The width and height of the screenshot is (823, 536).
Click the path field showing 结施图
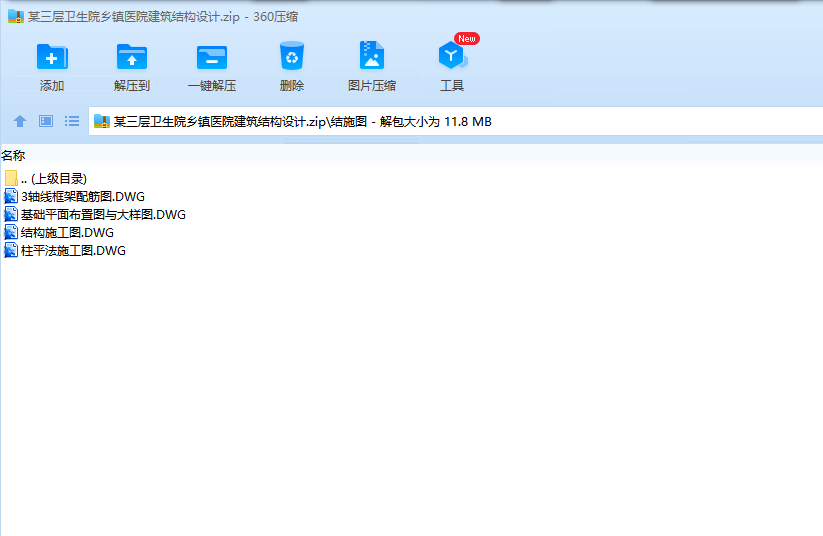456,121
